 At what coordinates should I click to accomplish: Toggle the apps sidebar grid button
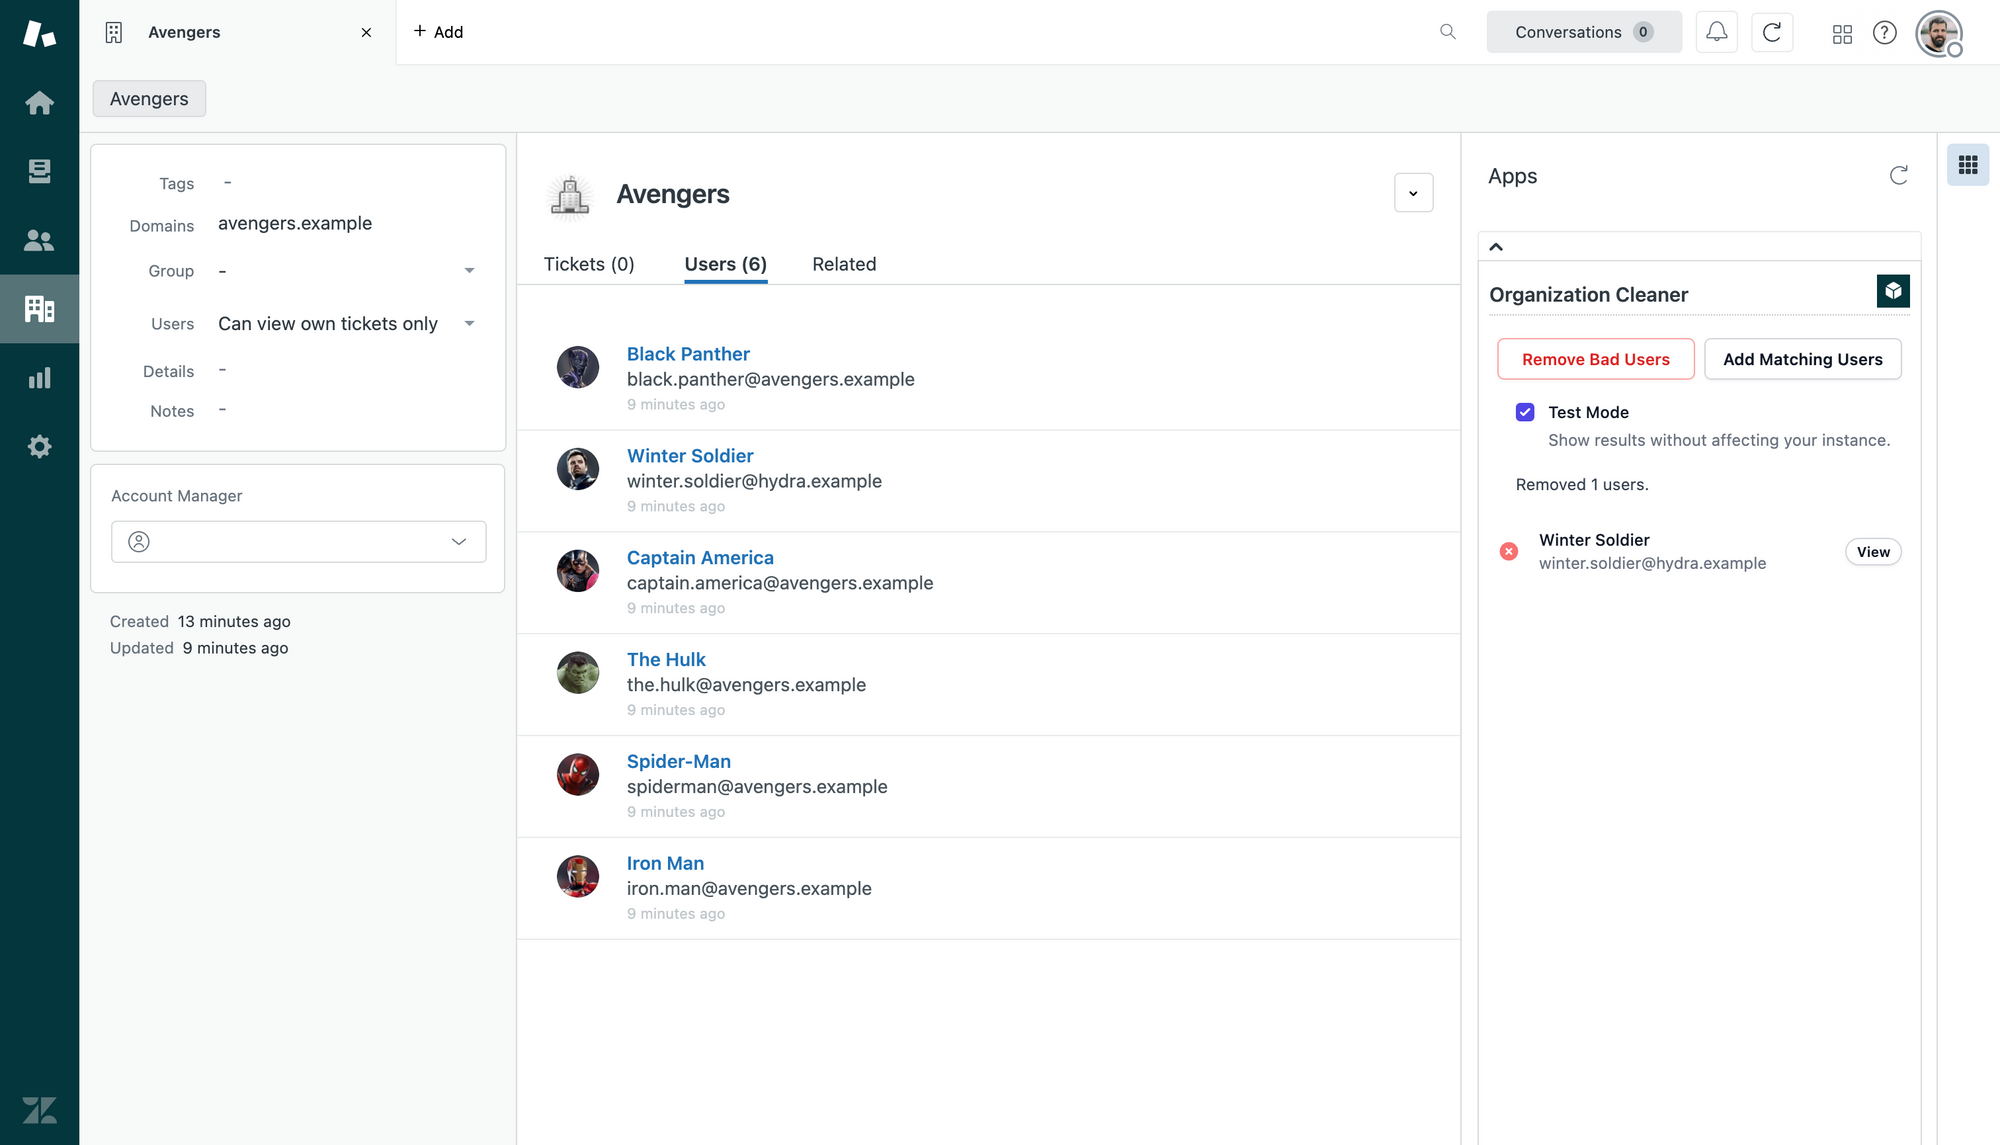[x=1967, y=165]
